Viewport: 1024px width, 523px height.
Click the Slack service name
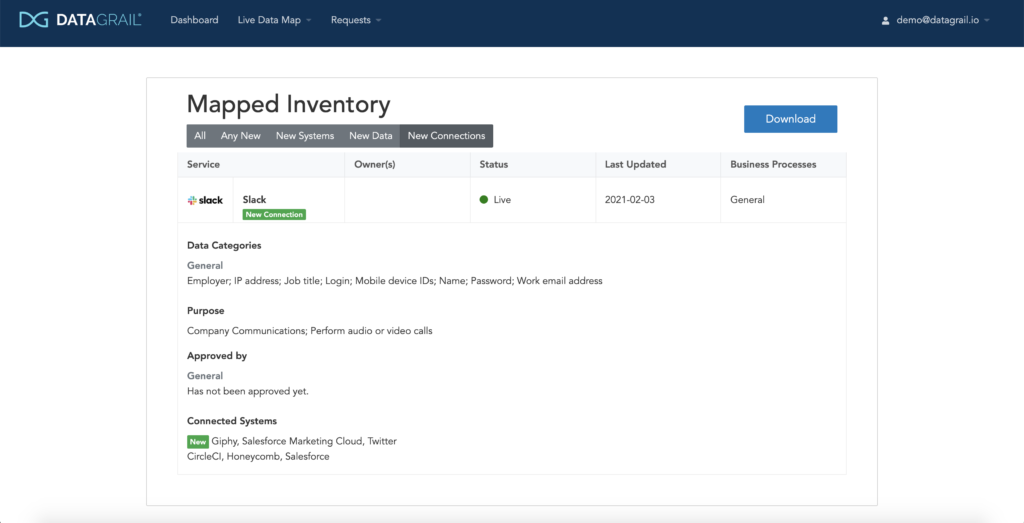coord(254,199)
